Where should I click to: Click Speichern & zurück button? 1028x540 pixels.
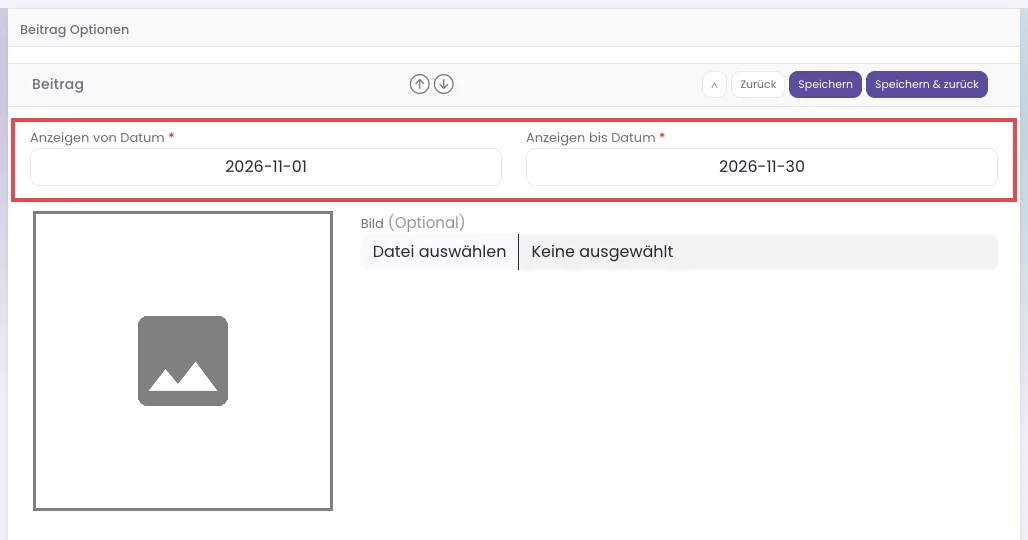[x=926, y=85]
